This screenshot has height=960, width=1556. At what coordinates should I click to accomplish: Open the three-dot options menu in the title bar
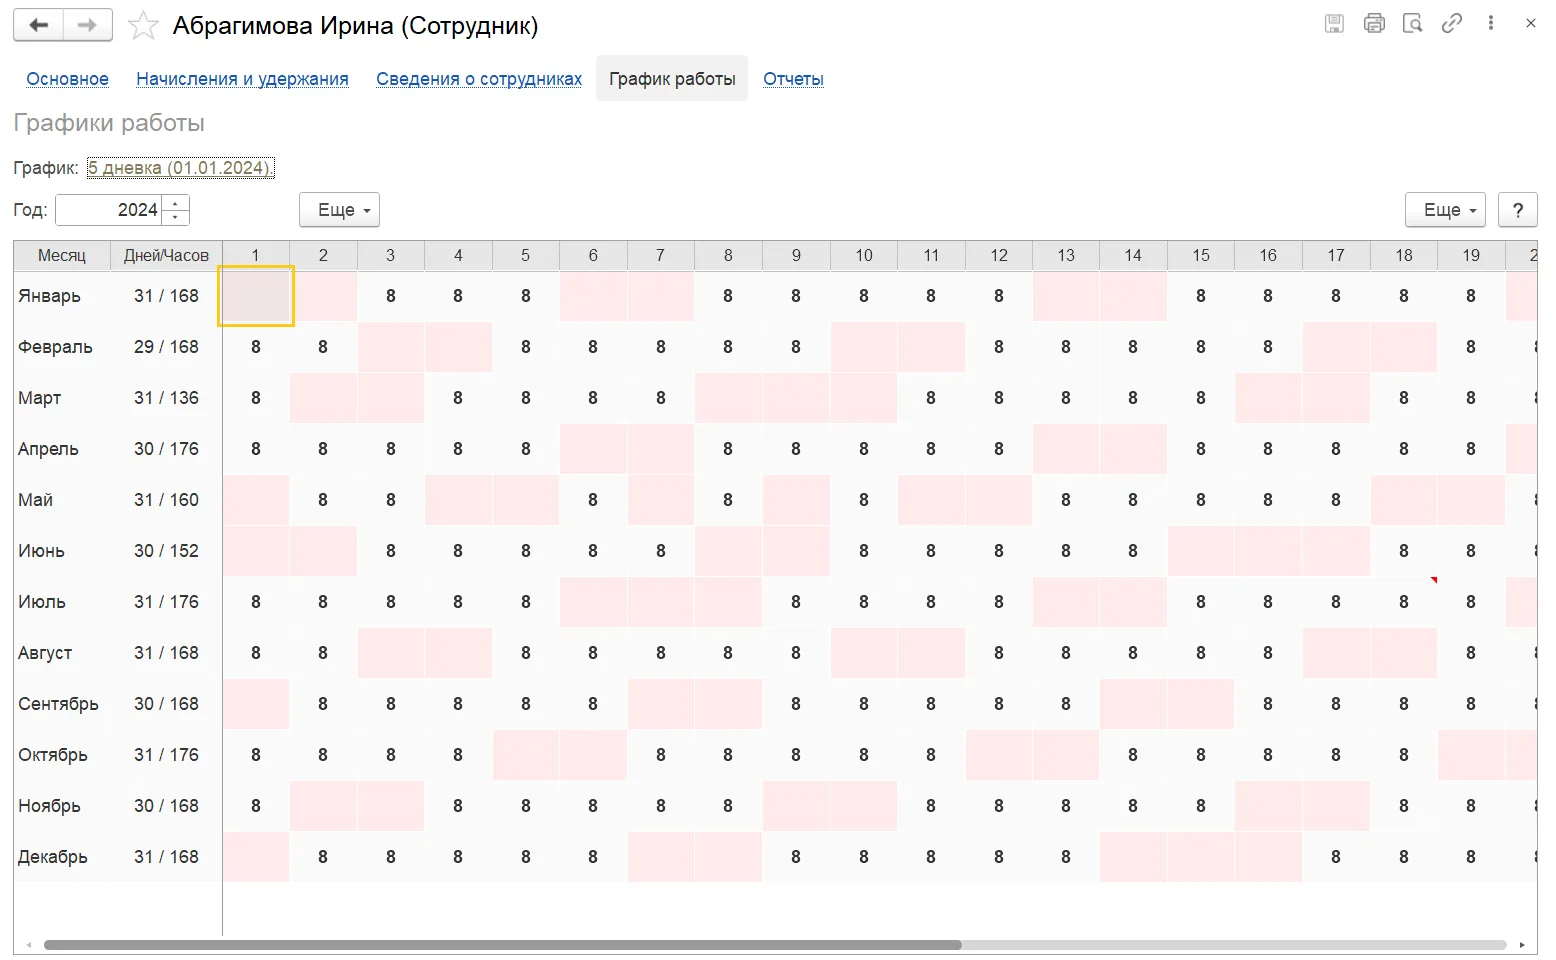coord(1491,23)
